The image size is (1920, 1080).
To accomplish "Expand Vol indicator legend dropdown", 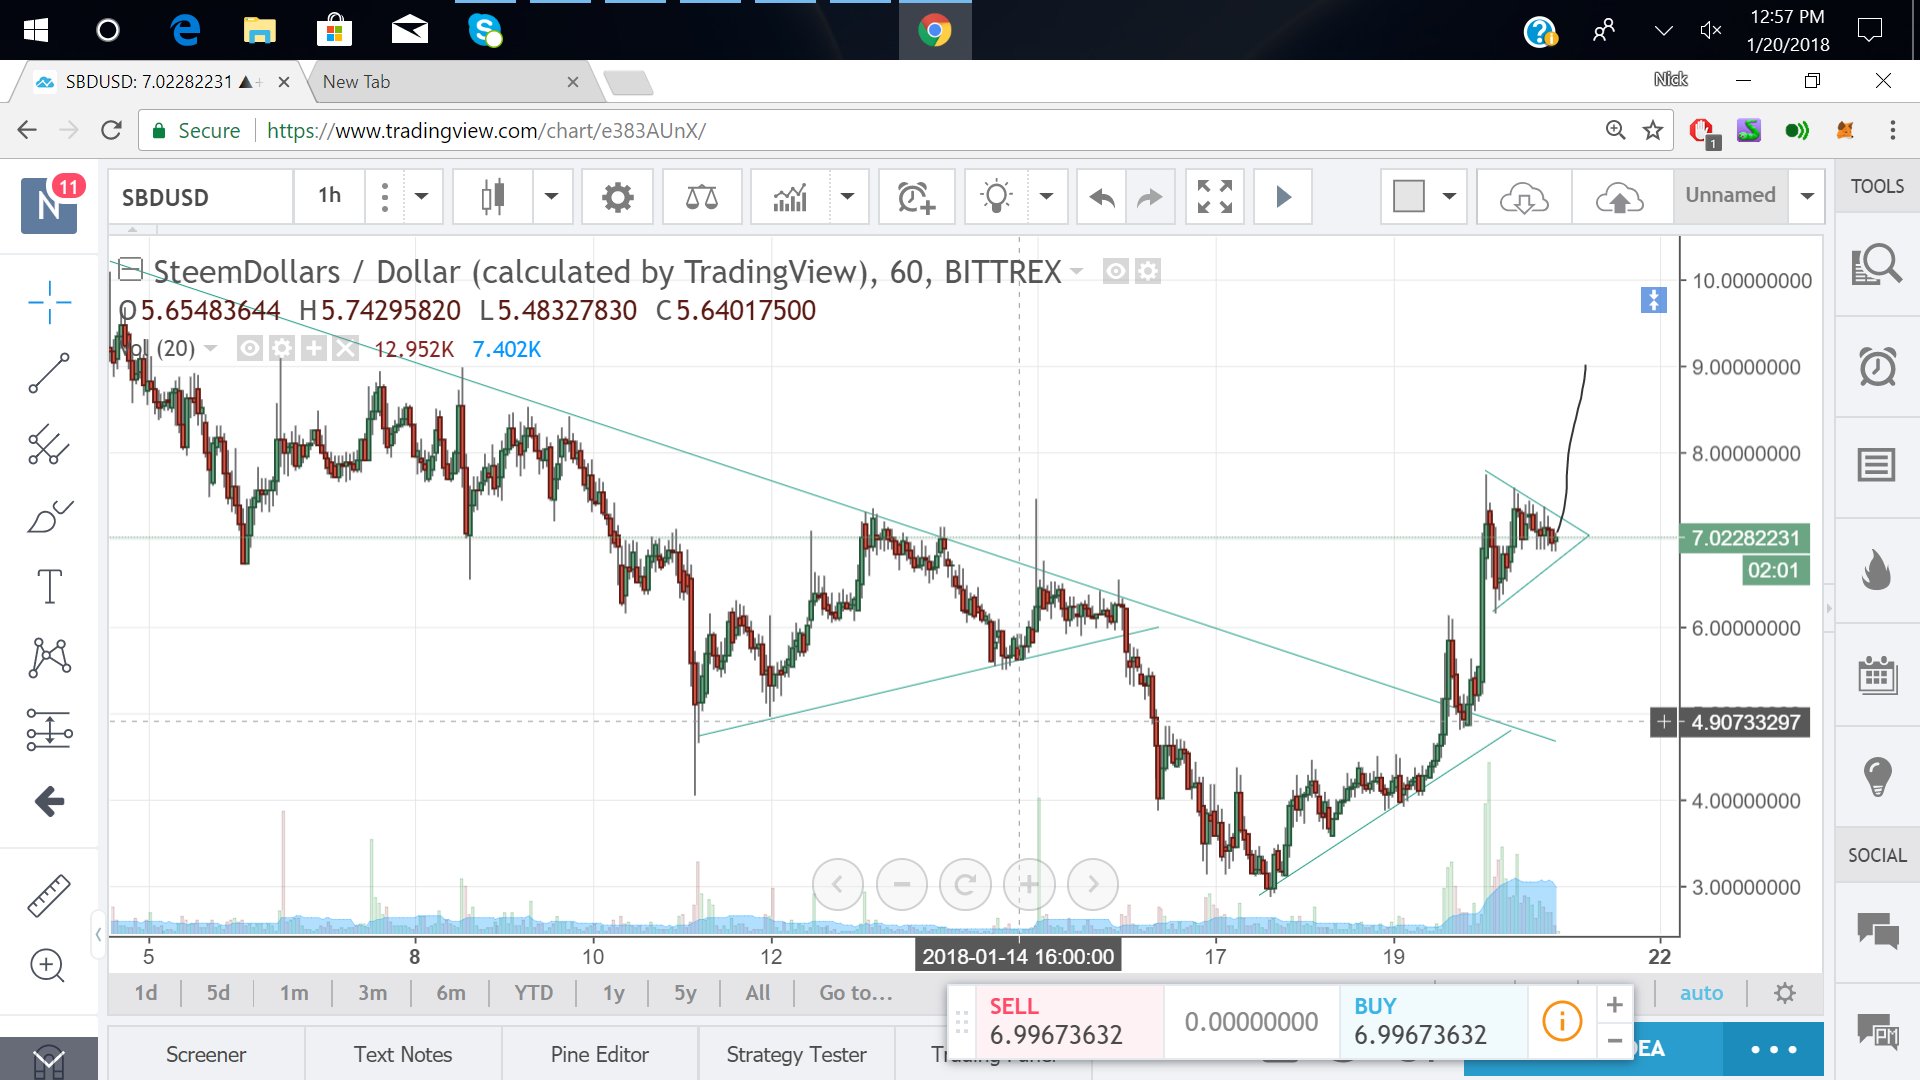I will pyautogui.click(x=211, y=348).
